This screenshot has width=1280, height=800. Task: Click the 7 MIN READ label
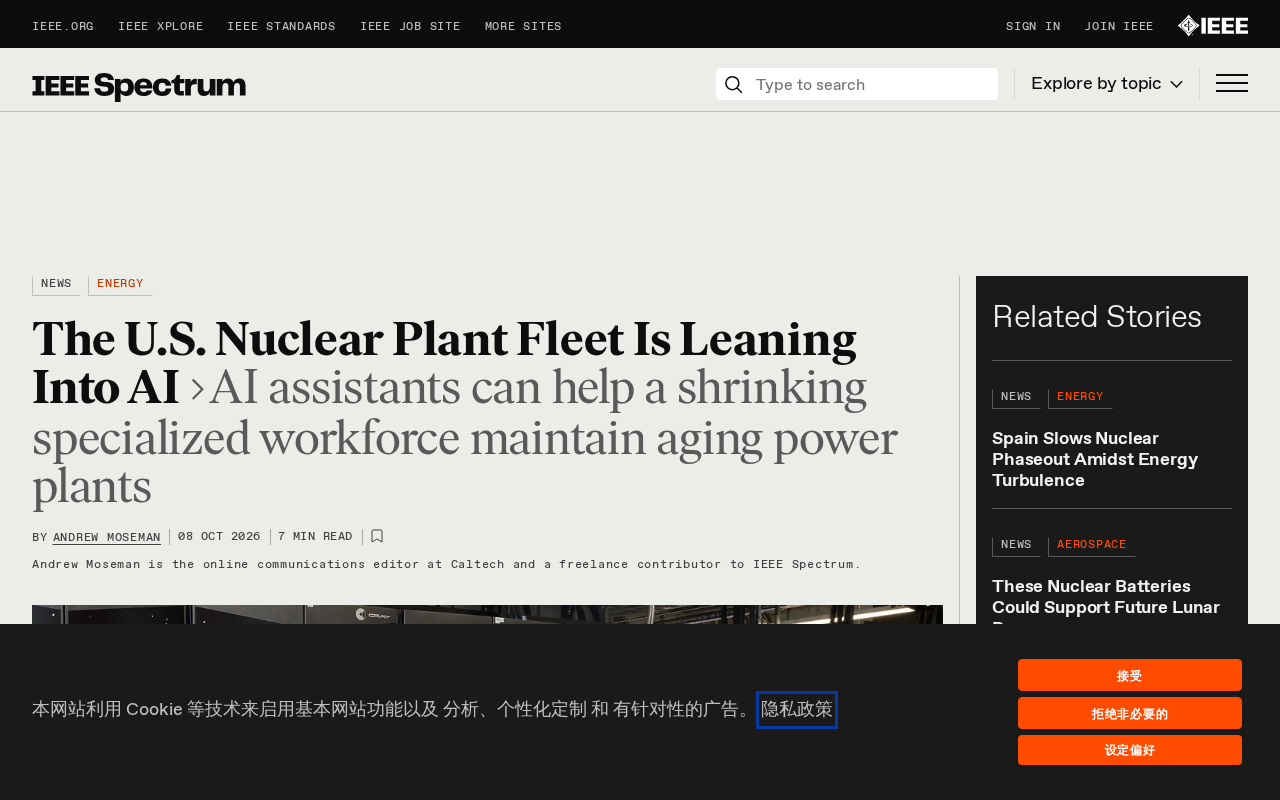(315, 537)
